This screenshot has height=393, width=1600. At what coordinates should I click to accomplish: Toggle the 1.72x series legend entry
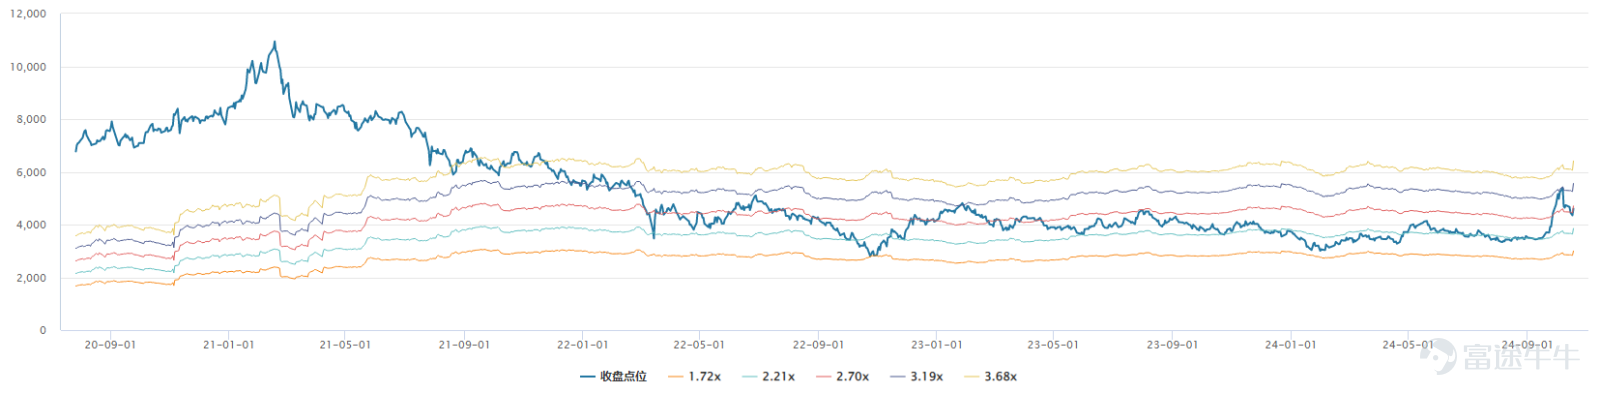point(695,377)
